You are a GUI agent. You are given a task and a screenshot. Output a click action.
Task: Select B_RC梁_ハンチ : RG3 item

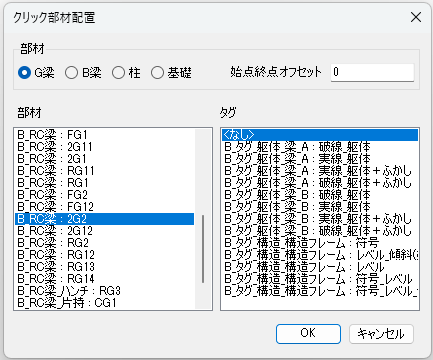[x=105, y=291]
